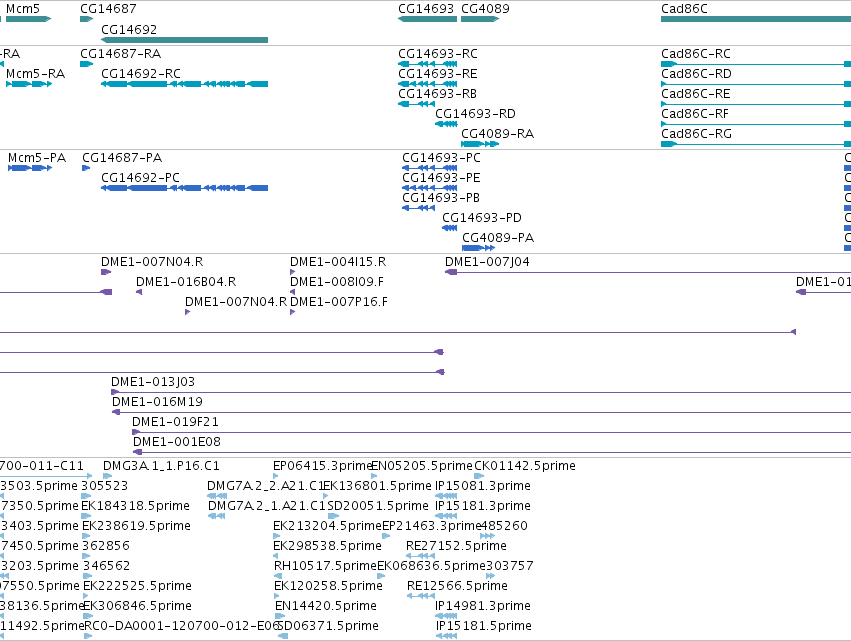This screenshot has height=641, width=851.
Task: Open the CG14693-RB transcript label
Action: coord(437,94)
